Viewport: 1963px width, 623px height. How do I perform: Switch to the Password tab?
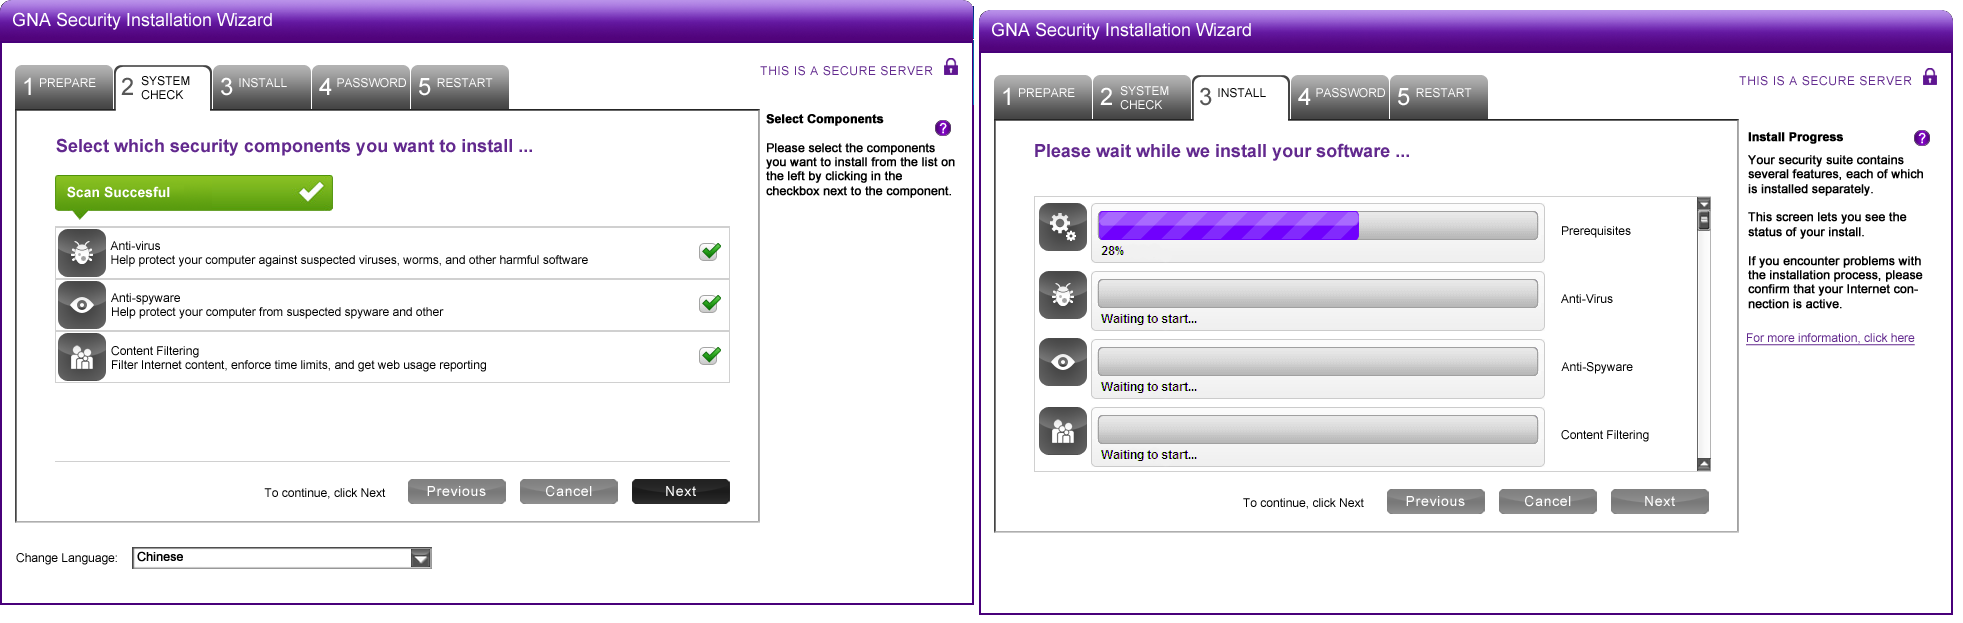[x=360, y=87]
